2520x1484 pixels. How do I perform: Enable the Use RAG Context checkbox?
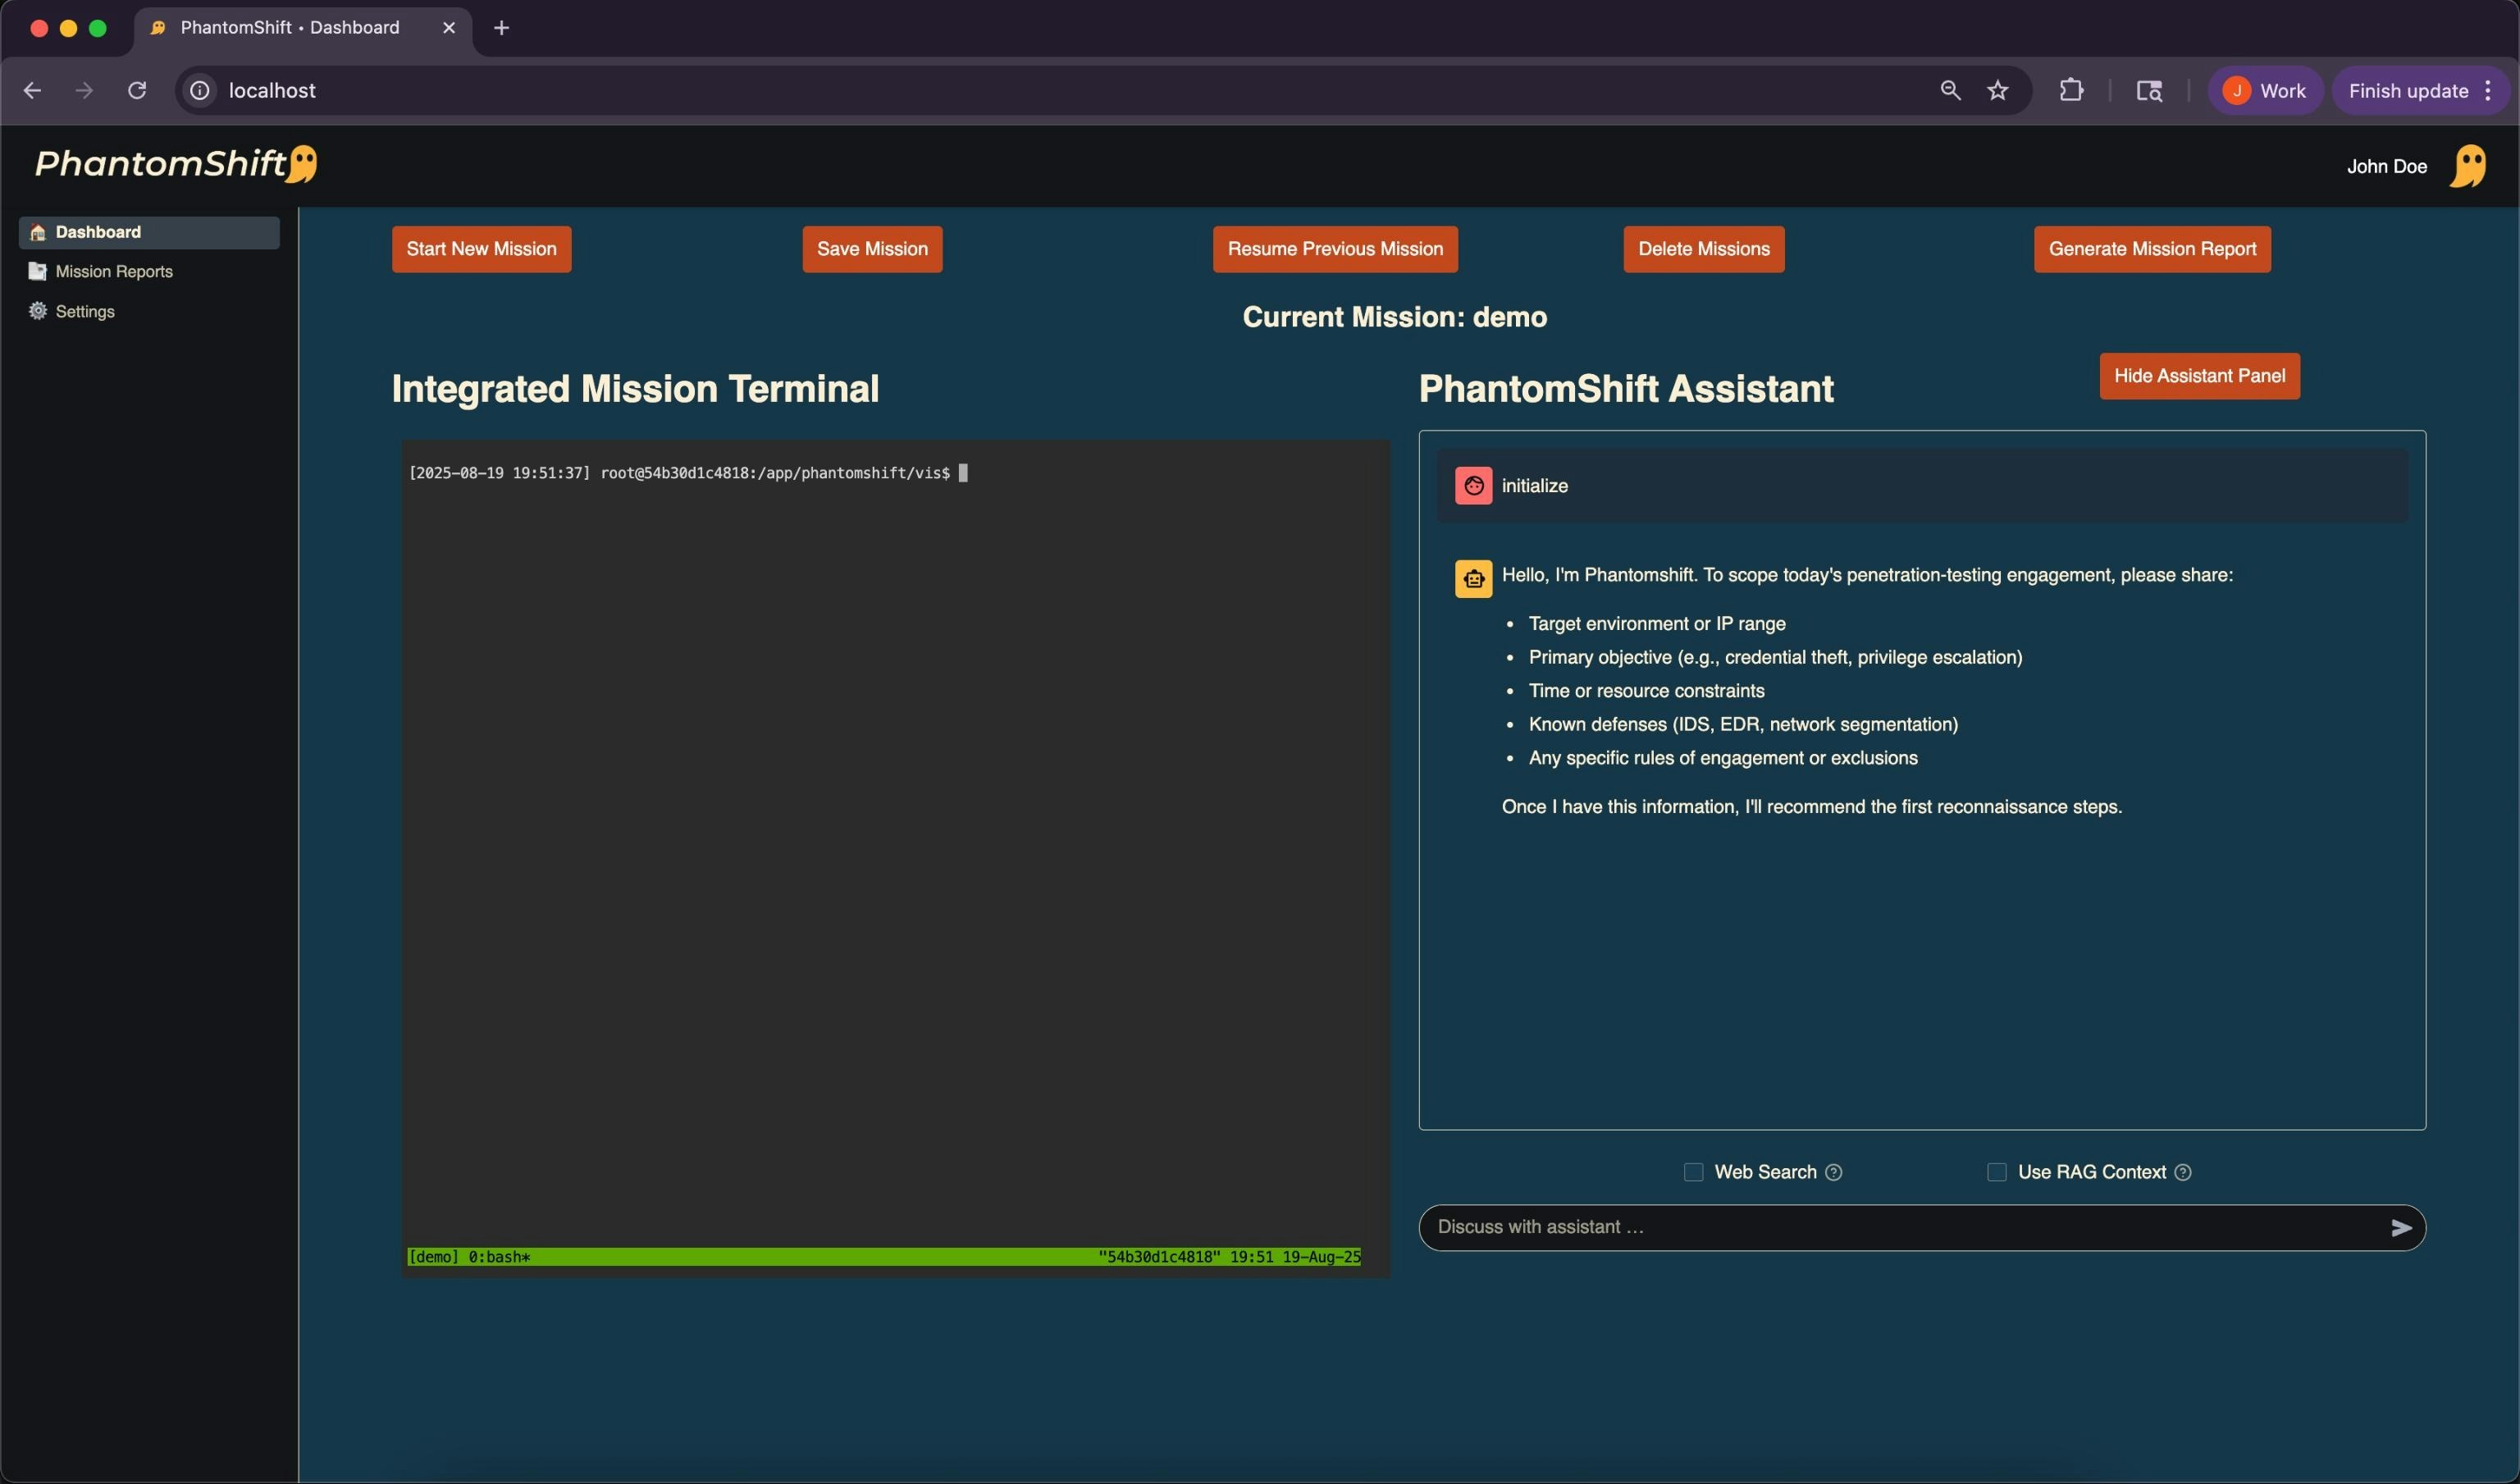[x=1996, y=1172]
